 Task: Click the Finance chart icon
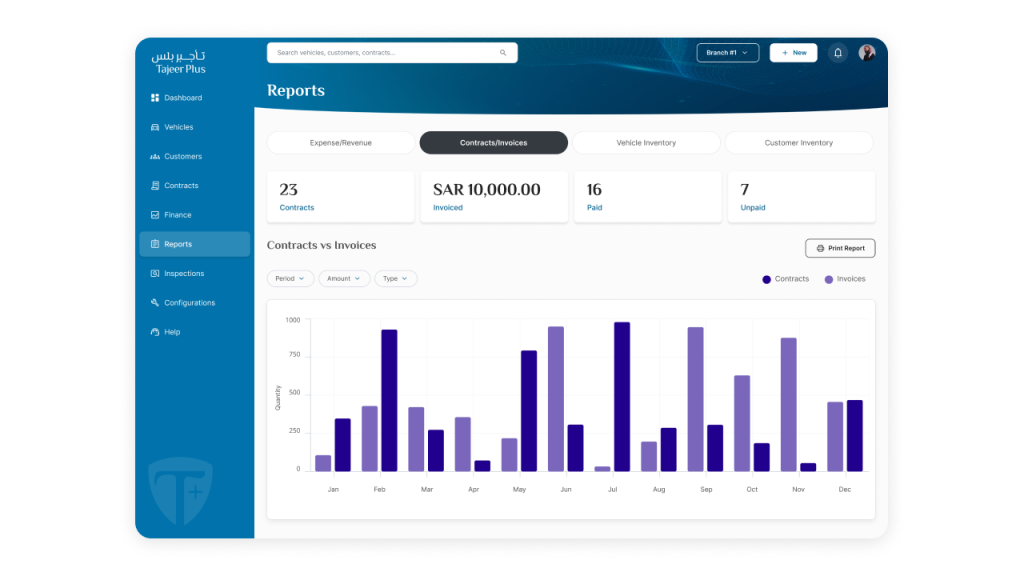[x=155, y=215]
